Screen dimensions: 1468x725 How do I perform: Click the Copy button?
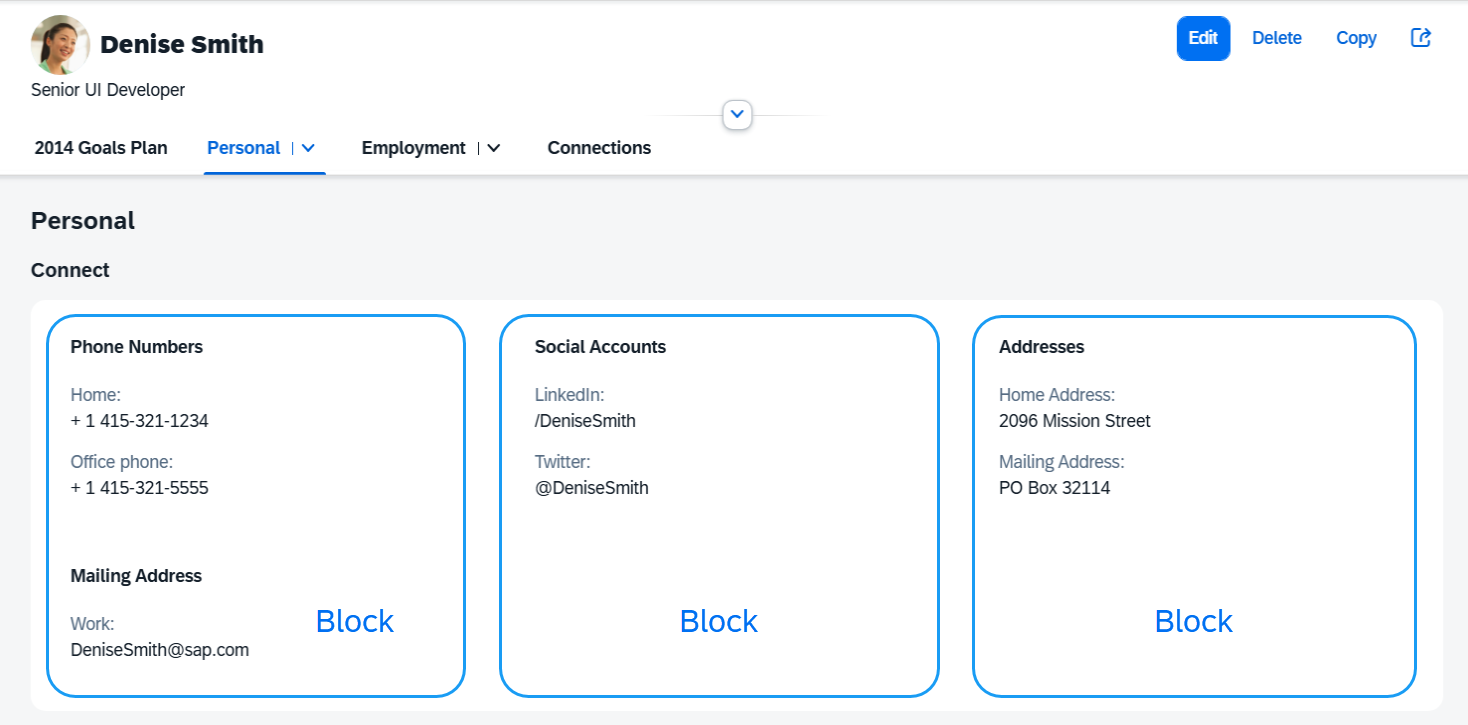click(x=1356, y=38)
